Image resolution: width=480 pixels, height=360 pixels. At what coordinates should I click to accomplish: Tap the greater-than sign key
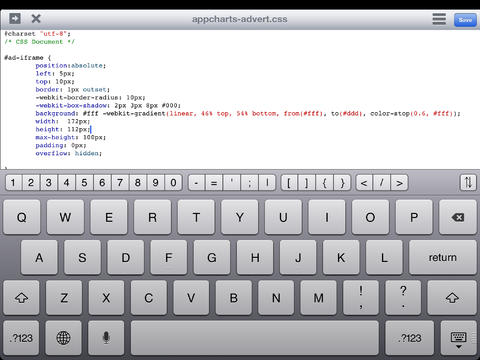point(399,183)
